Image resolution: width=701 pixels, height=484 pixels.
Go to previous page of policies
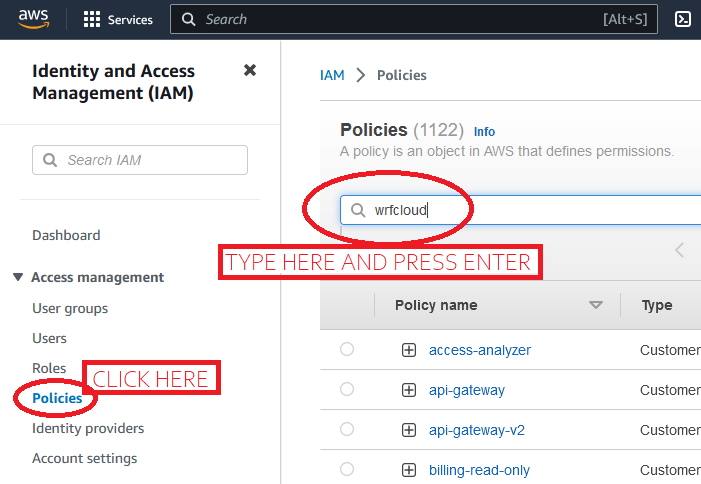pyautogui.click(x=680, y=250)
